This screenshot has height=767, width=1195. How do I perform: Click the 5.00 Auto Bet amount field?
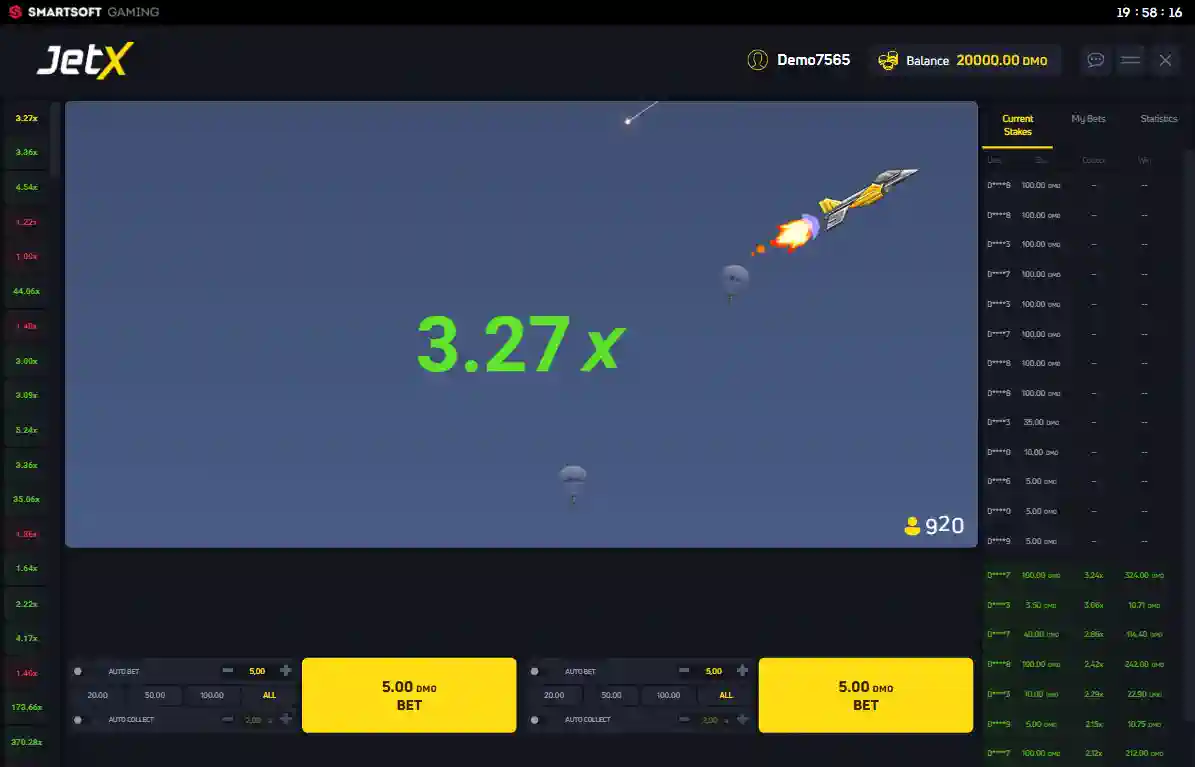tap(257, 670)
